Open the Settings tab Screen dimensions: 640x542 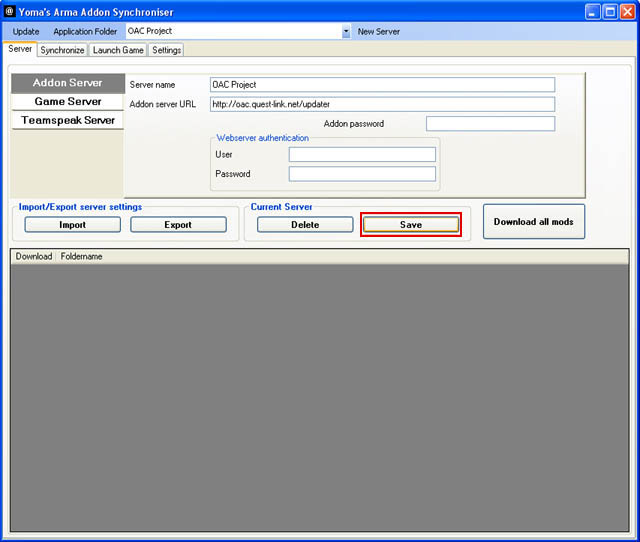coord(166,50)
